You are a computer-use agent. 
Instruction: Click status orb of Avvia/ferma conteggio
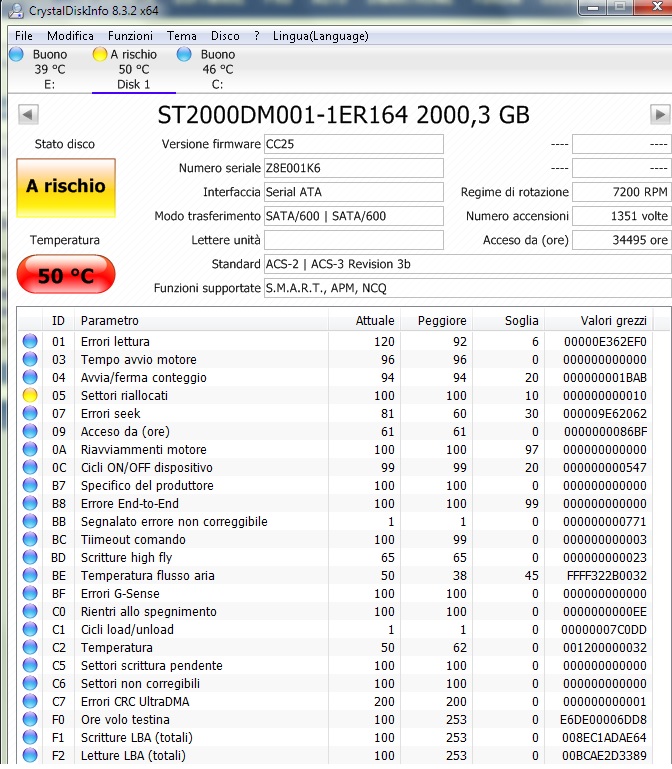[30, 378]
